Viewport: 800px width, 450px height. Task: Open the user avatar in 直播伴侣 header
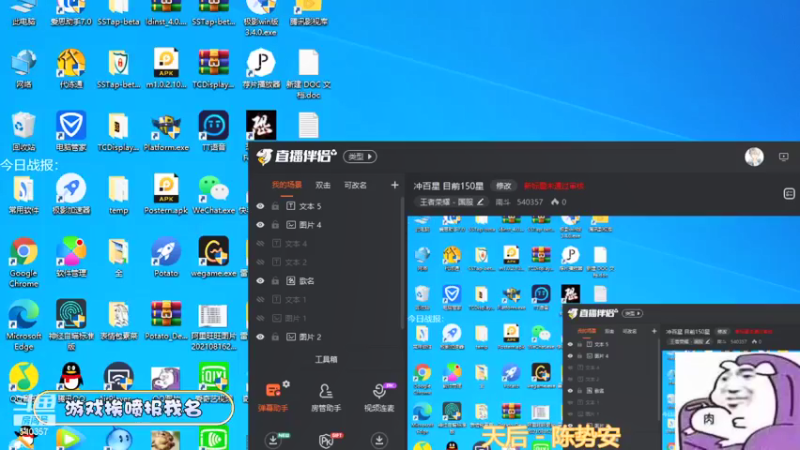coord(754,157)
